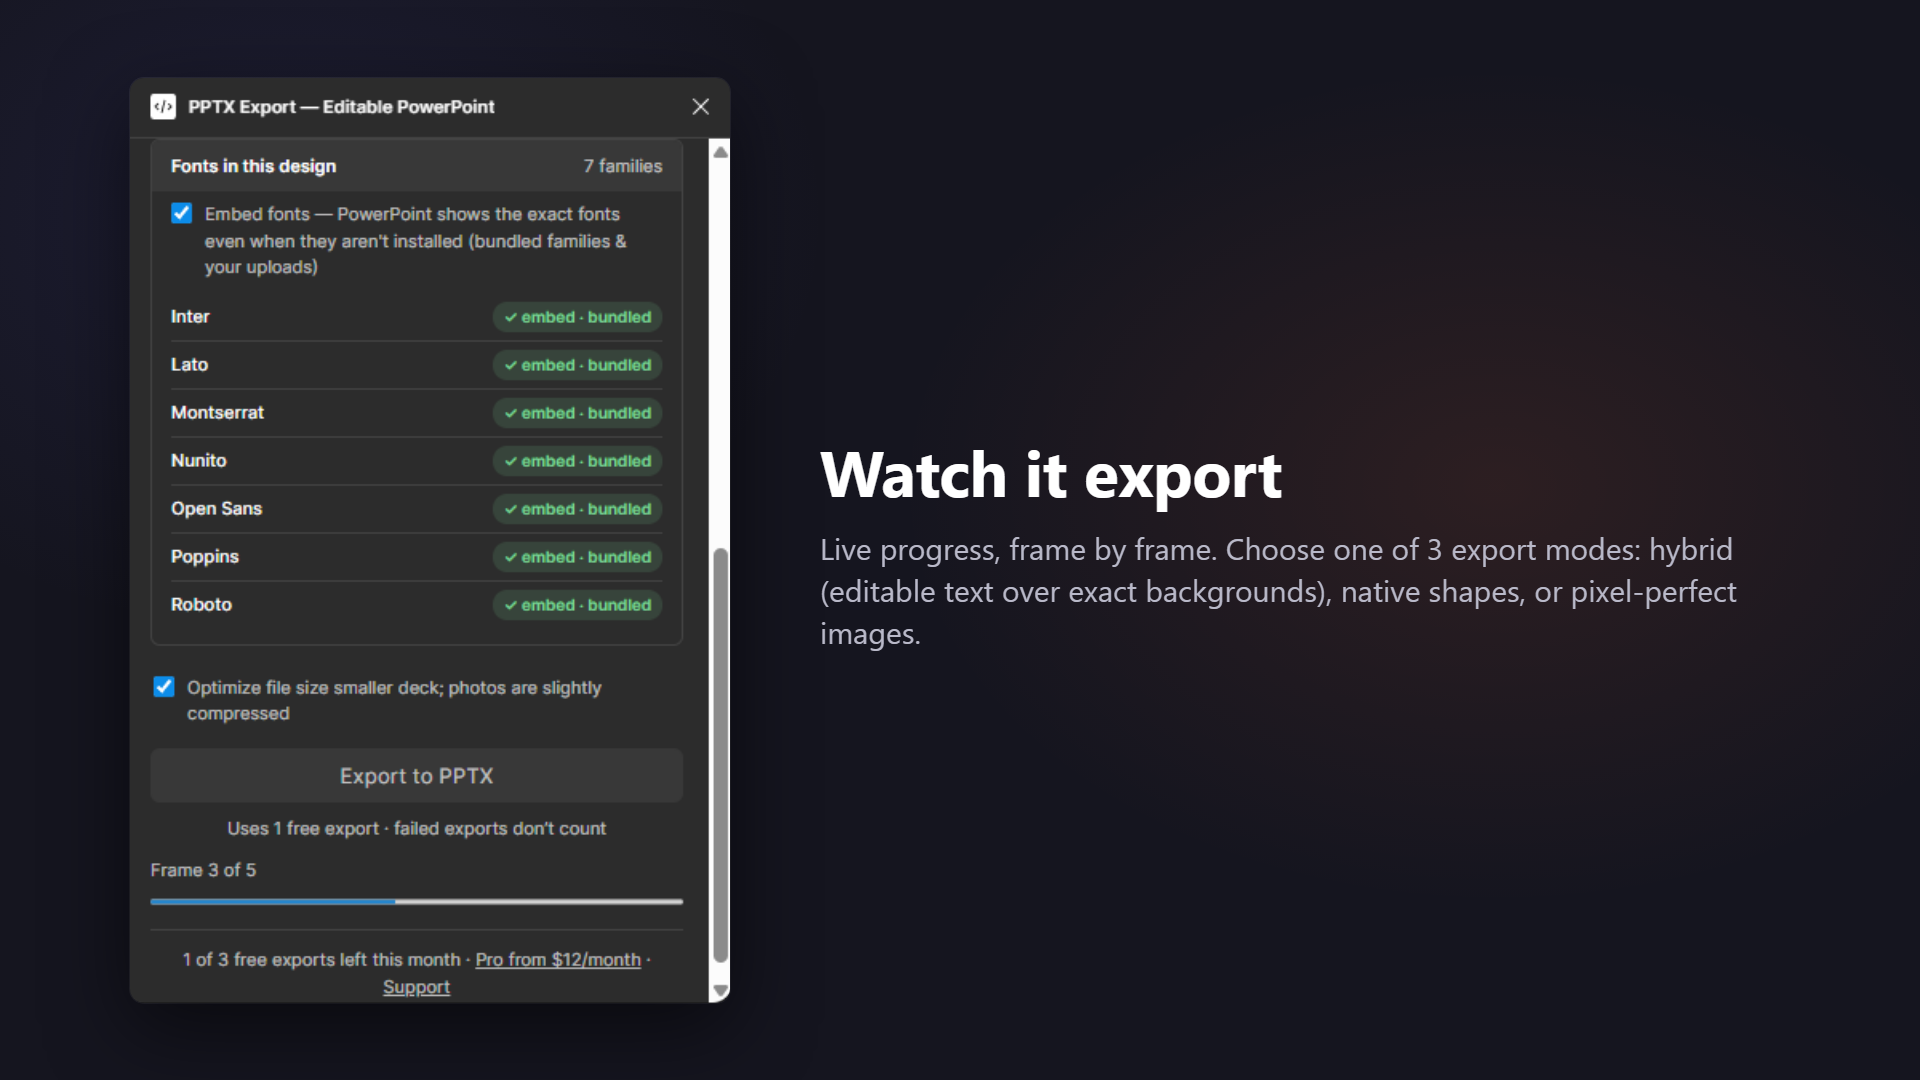Open the Support link
This screenshot has width=1920, height=1080.
click(416, 987)
